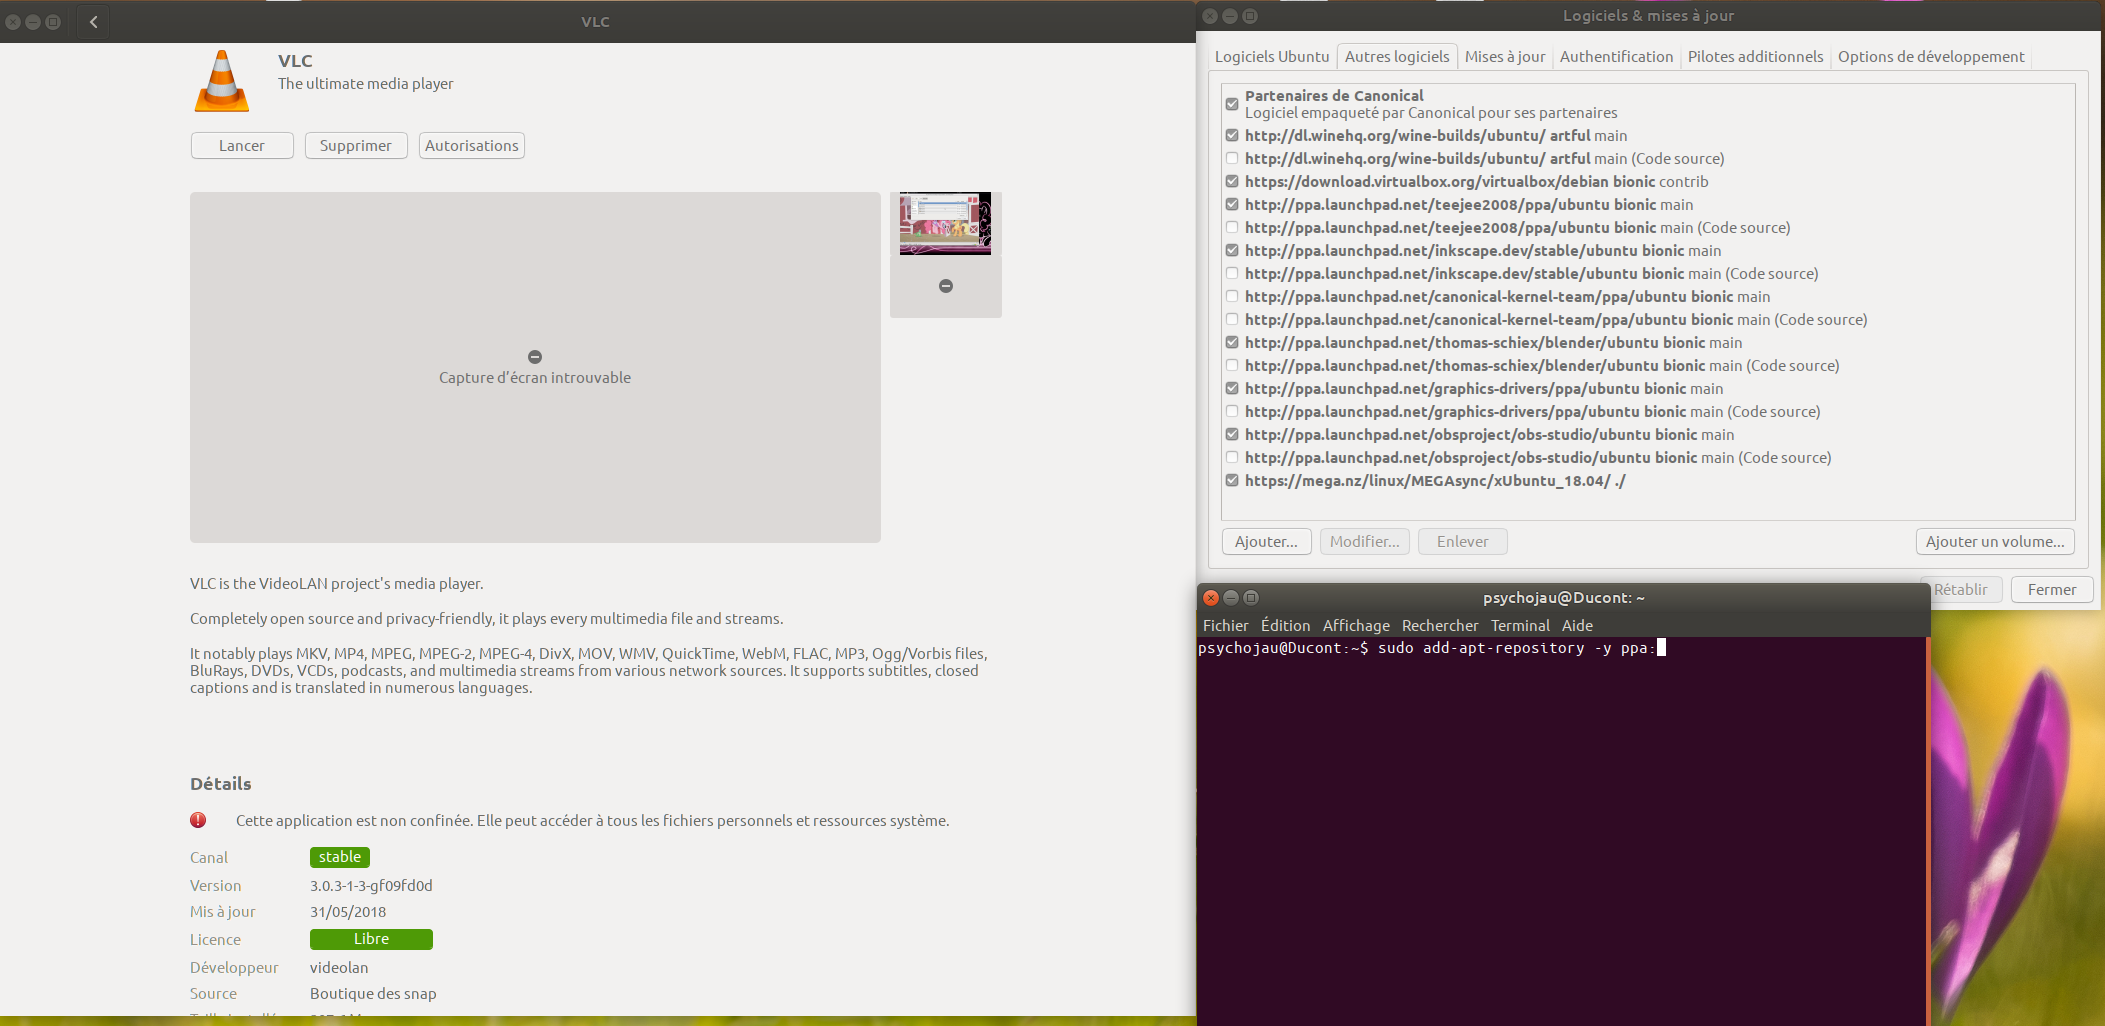Enable inkscape.dev stable (Code source) checkbox
Screen dimensions: 2105x1026
click(1232, 273)
